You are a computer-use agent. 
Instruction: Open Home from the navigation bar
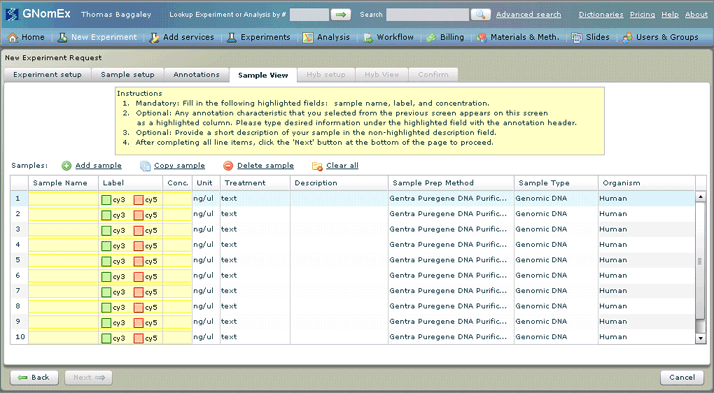[26, 37]
